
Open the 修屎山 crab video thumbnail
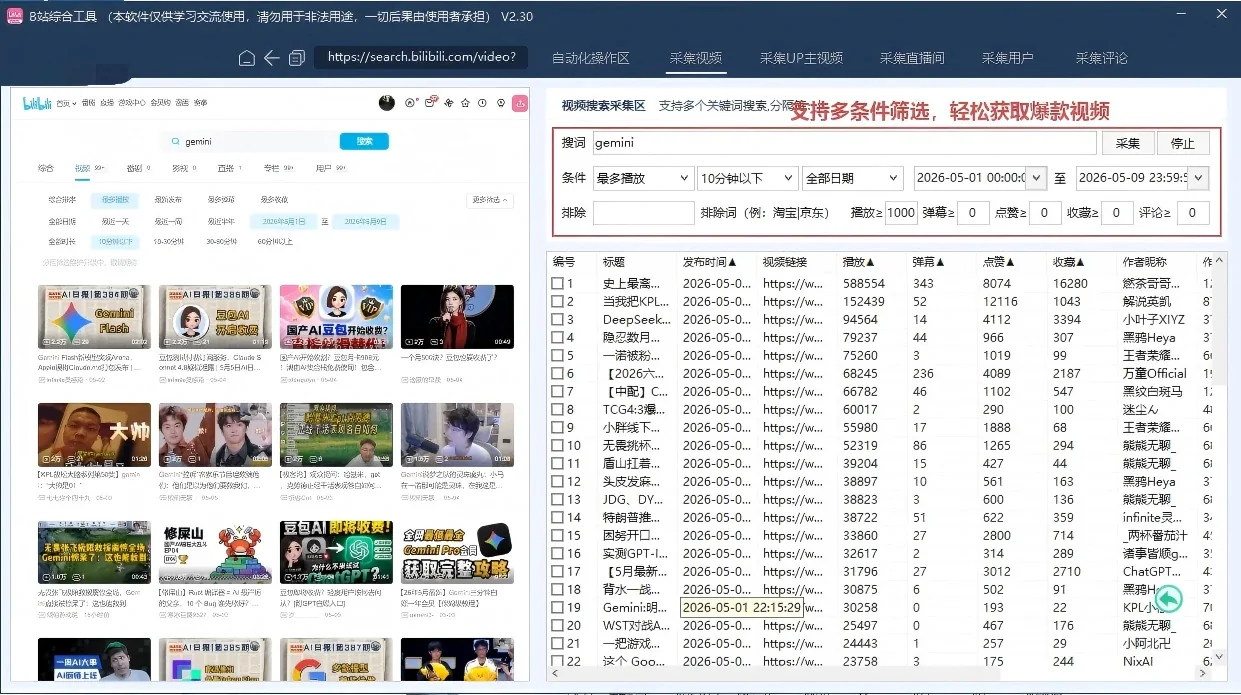click(215, 552)
